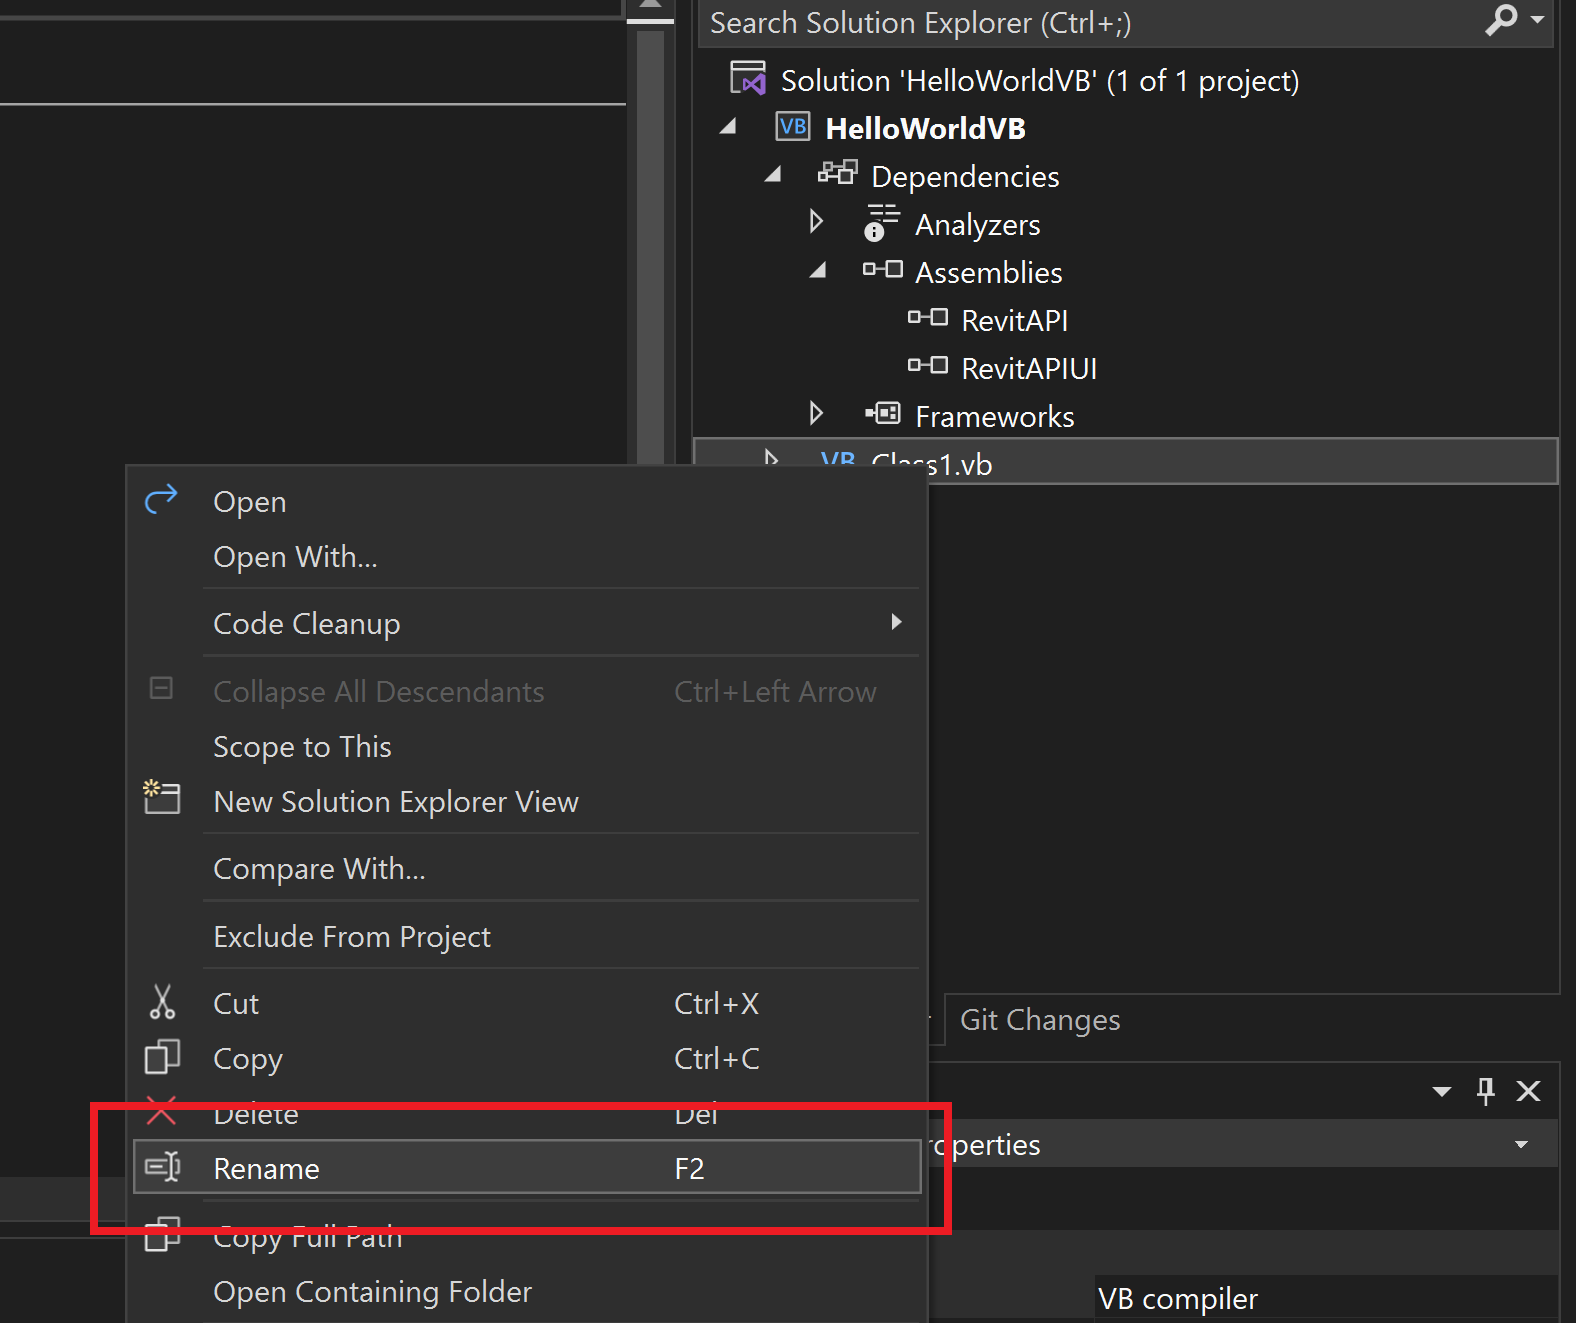This screenshot has height=1323, width=1584.
Task: Select the Analyzers tree item
Action: click(977, 224)
